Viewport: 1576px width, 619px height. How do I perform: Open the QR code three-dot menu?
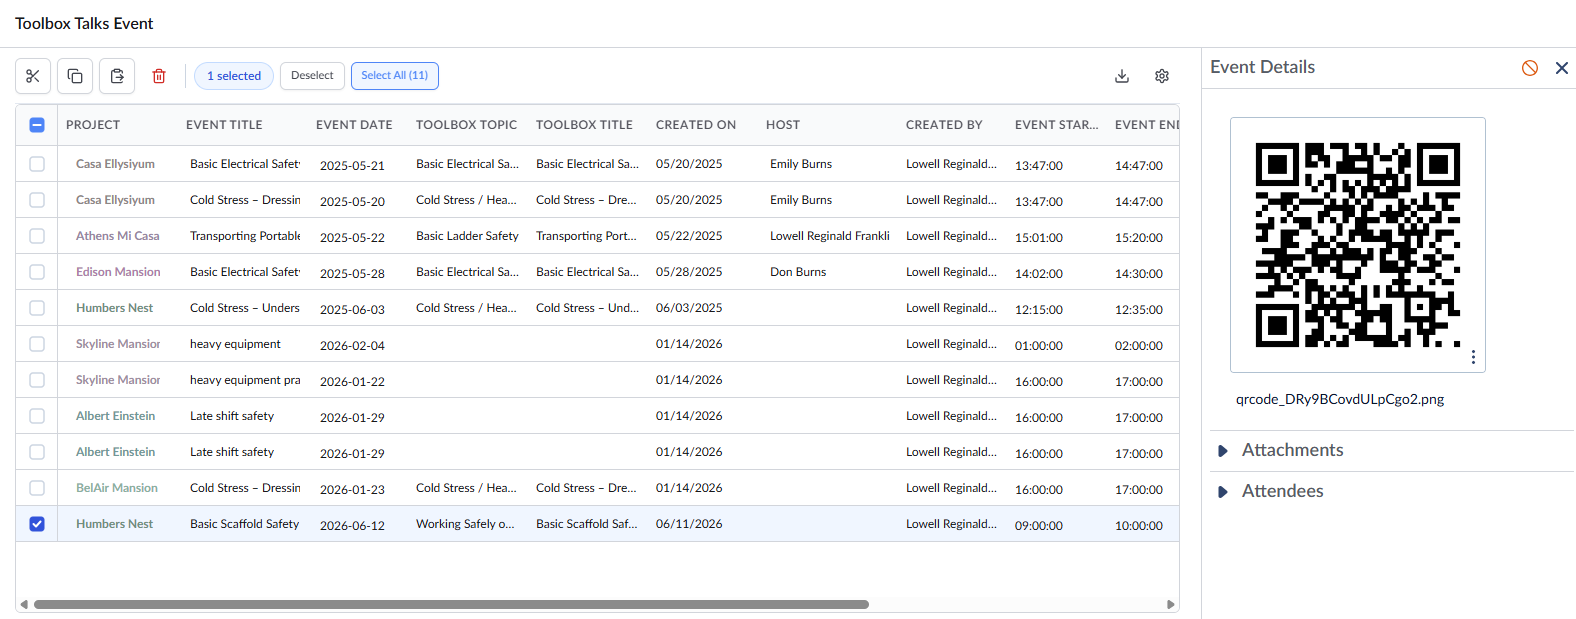1473,357
